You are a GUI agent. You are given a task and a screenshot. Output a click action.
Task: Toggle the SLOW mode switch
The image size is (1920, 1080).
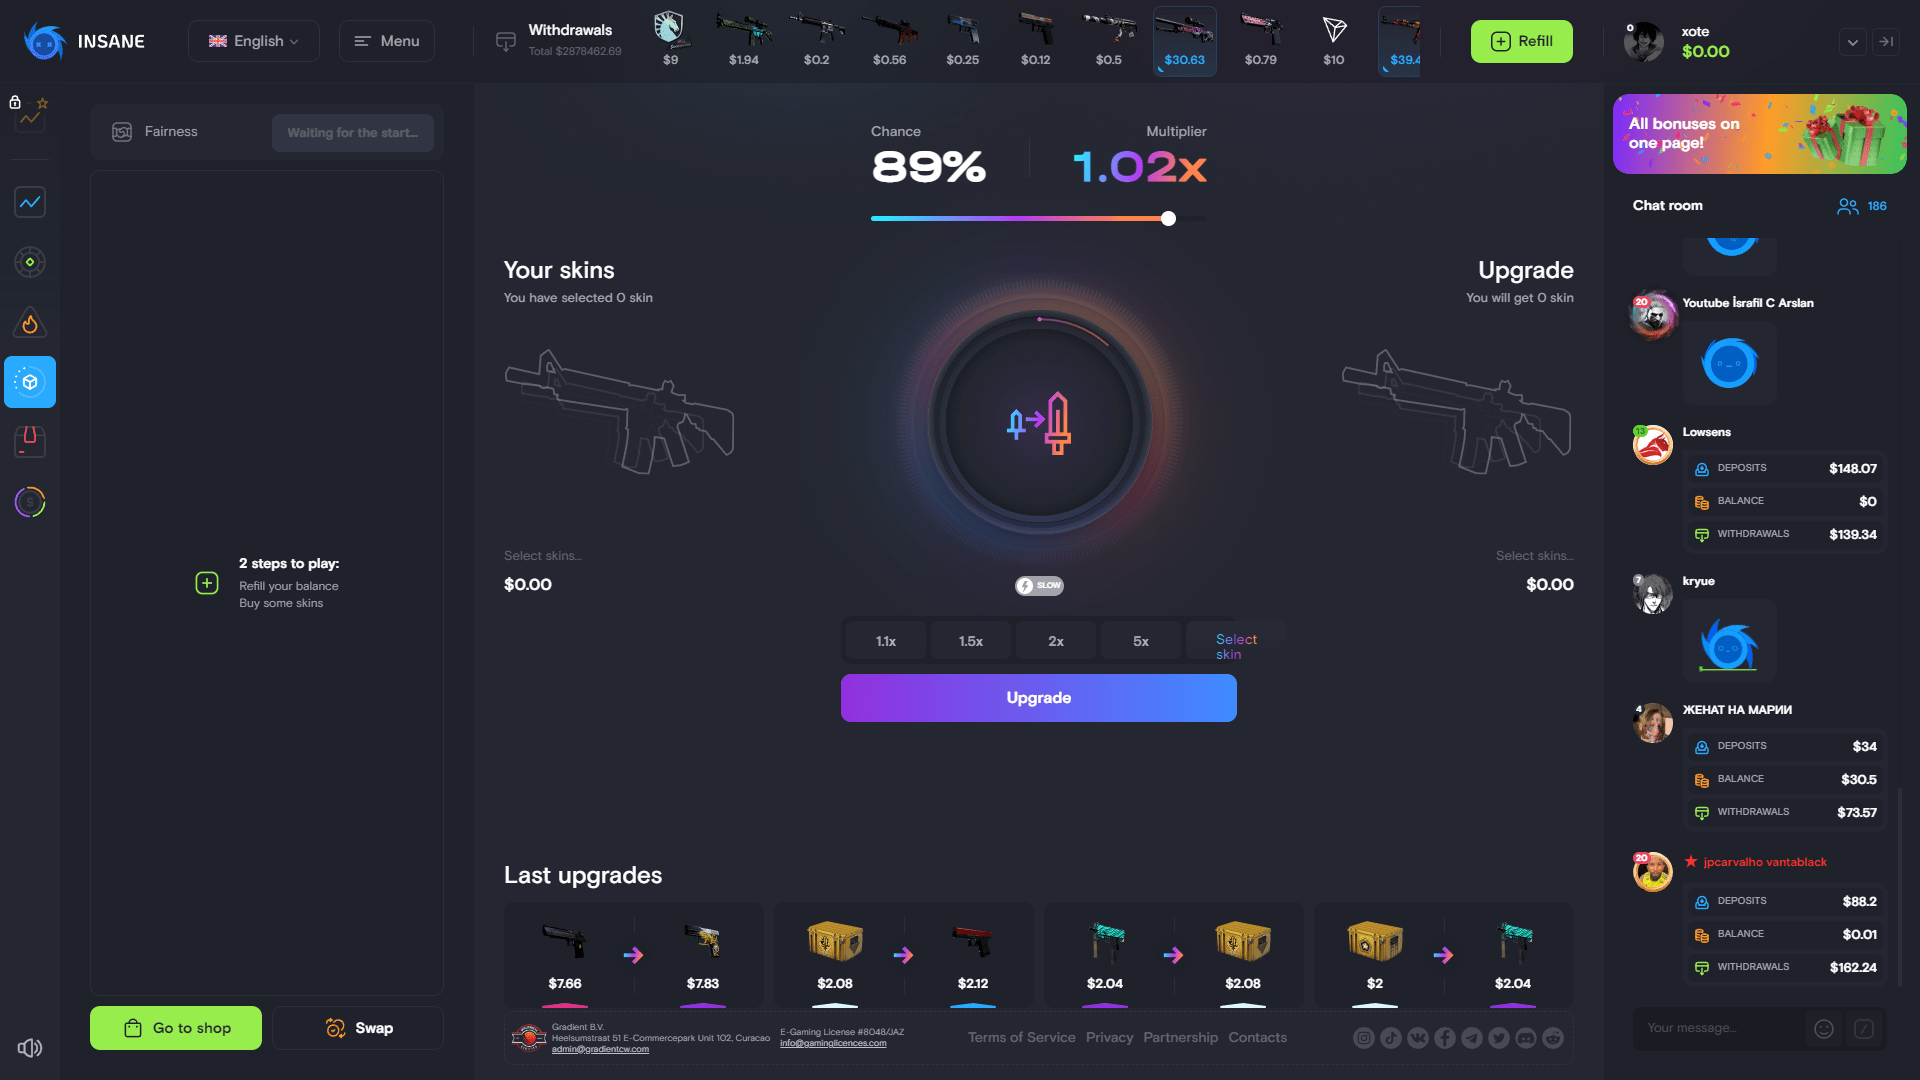click(x=1038, y=585)
